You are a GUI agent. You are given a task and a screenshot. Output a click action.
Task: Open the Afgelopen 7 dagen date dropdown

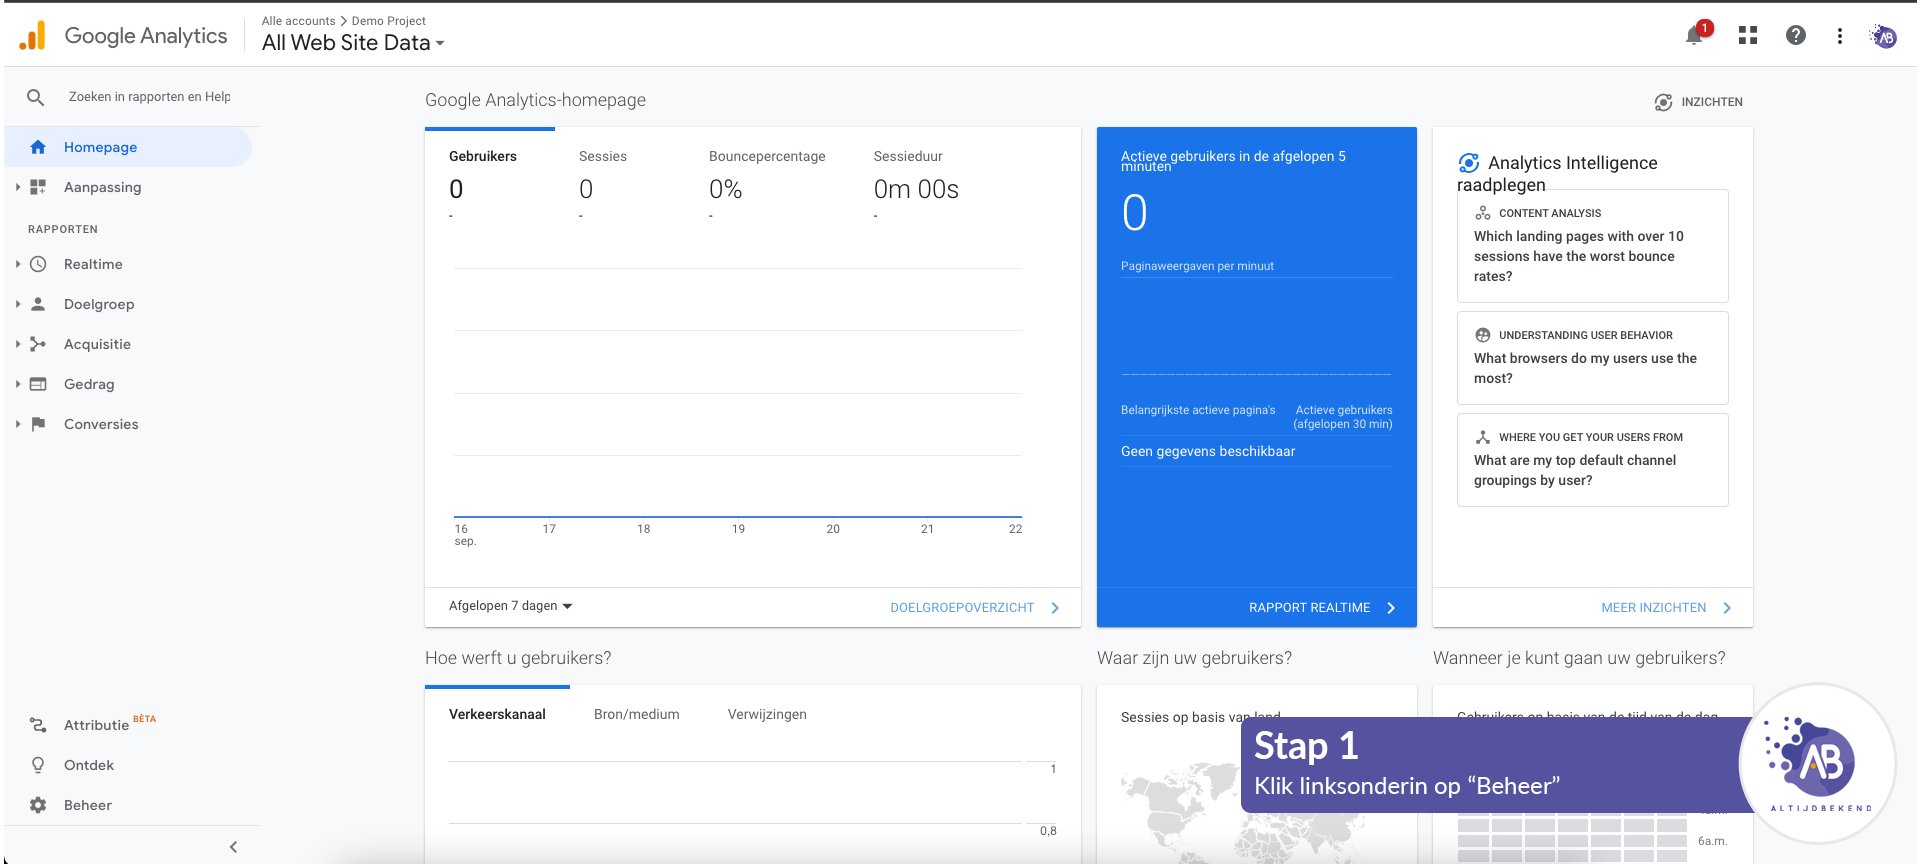tap(510, 606)
